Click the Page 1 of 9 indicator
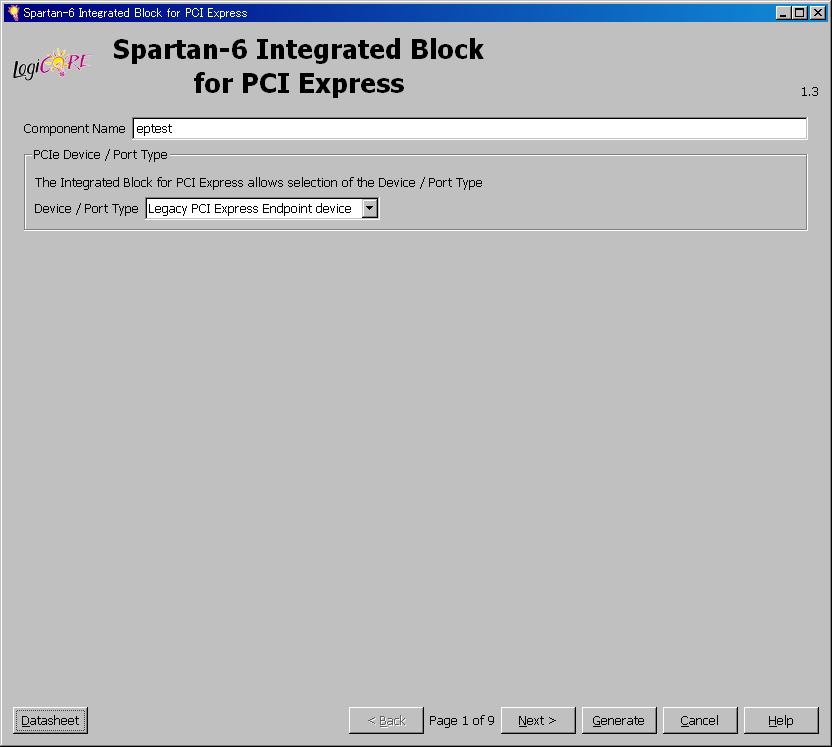Viewport: 832px width, 747px height. 462,720
